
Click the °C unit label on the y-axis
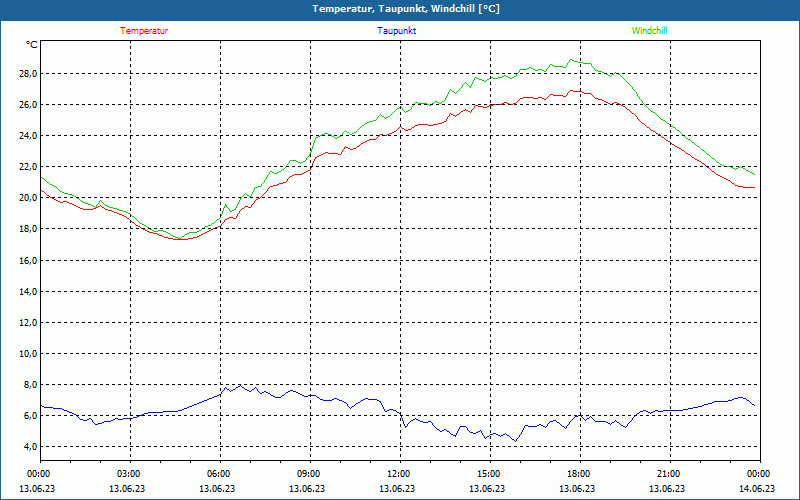coord(32,45)
